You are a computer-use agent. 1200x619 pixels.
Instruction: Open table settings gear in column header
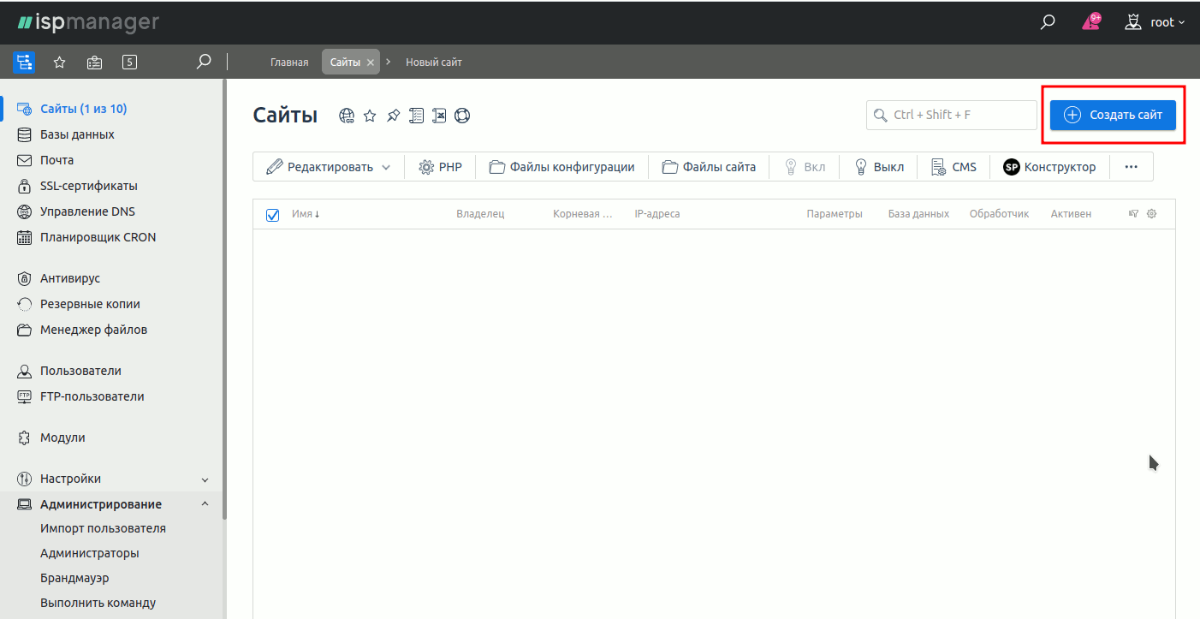(x=1152, y=214)
